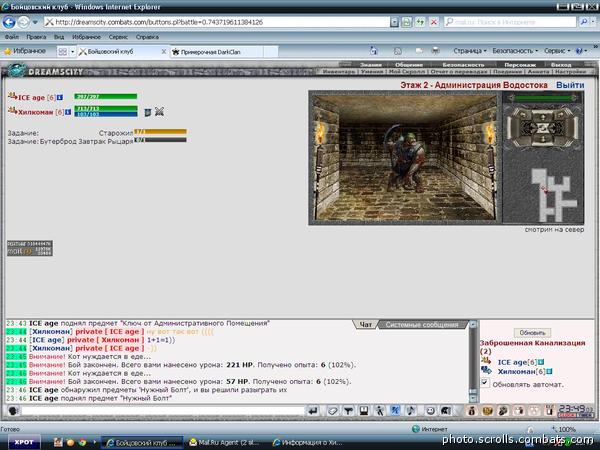
Task: Open the Знания game menu
Action: point(371,65)
